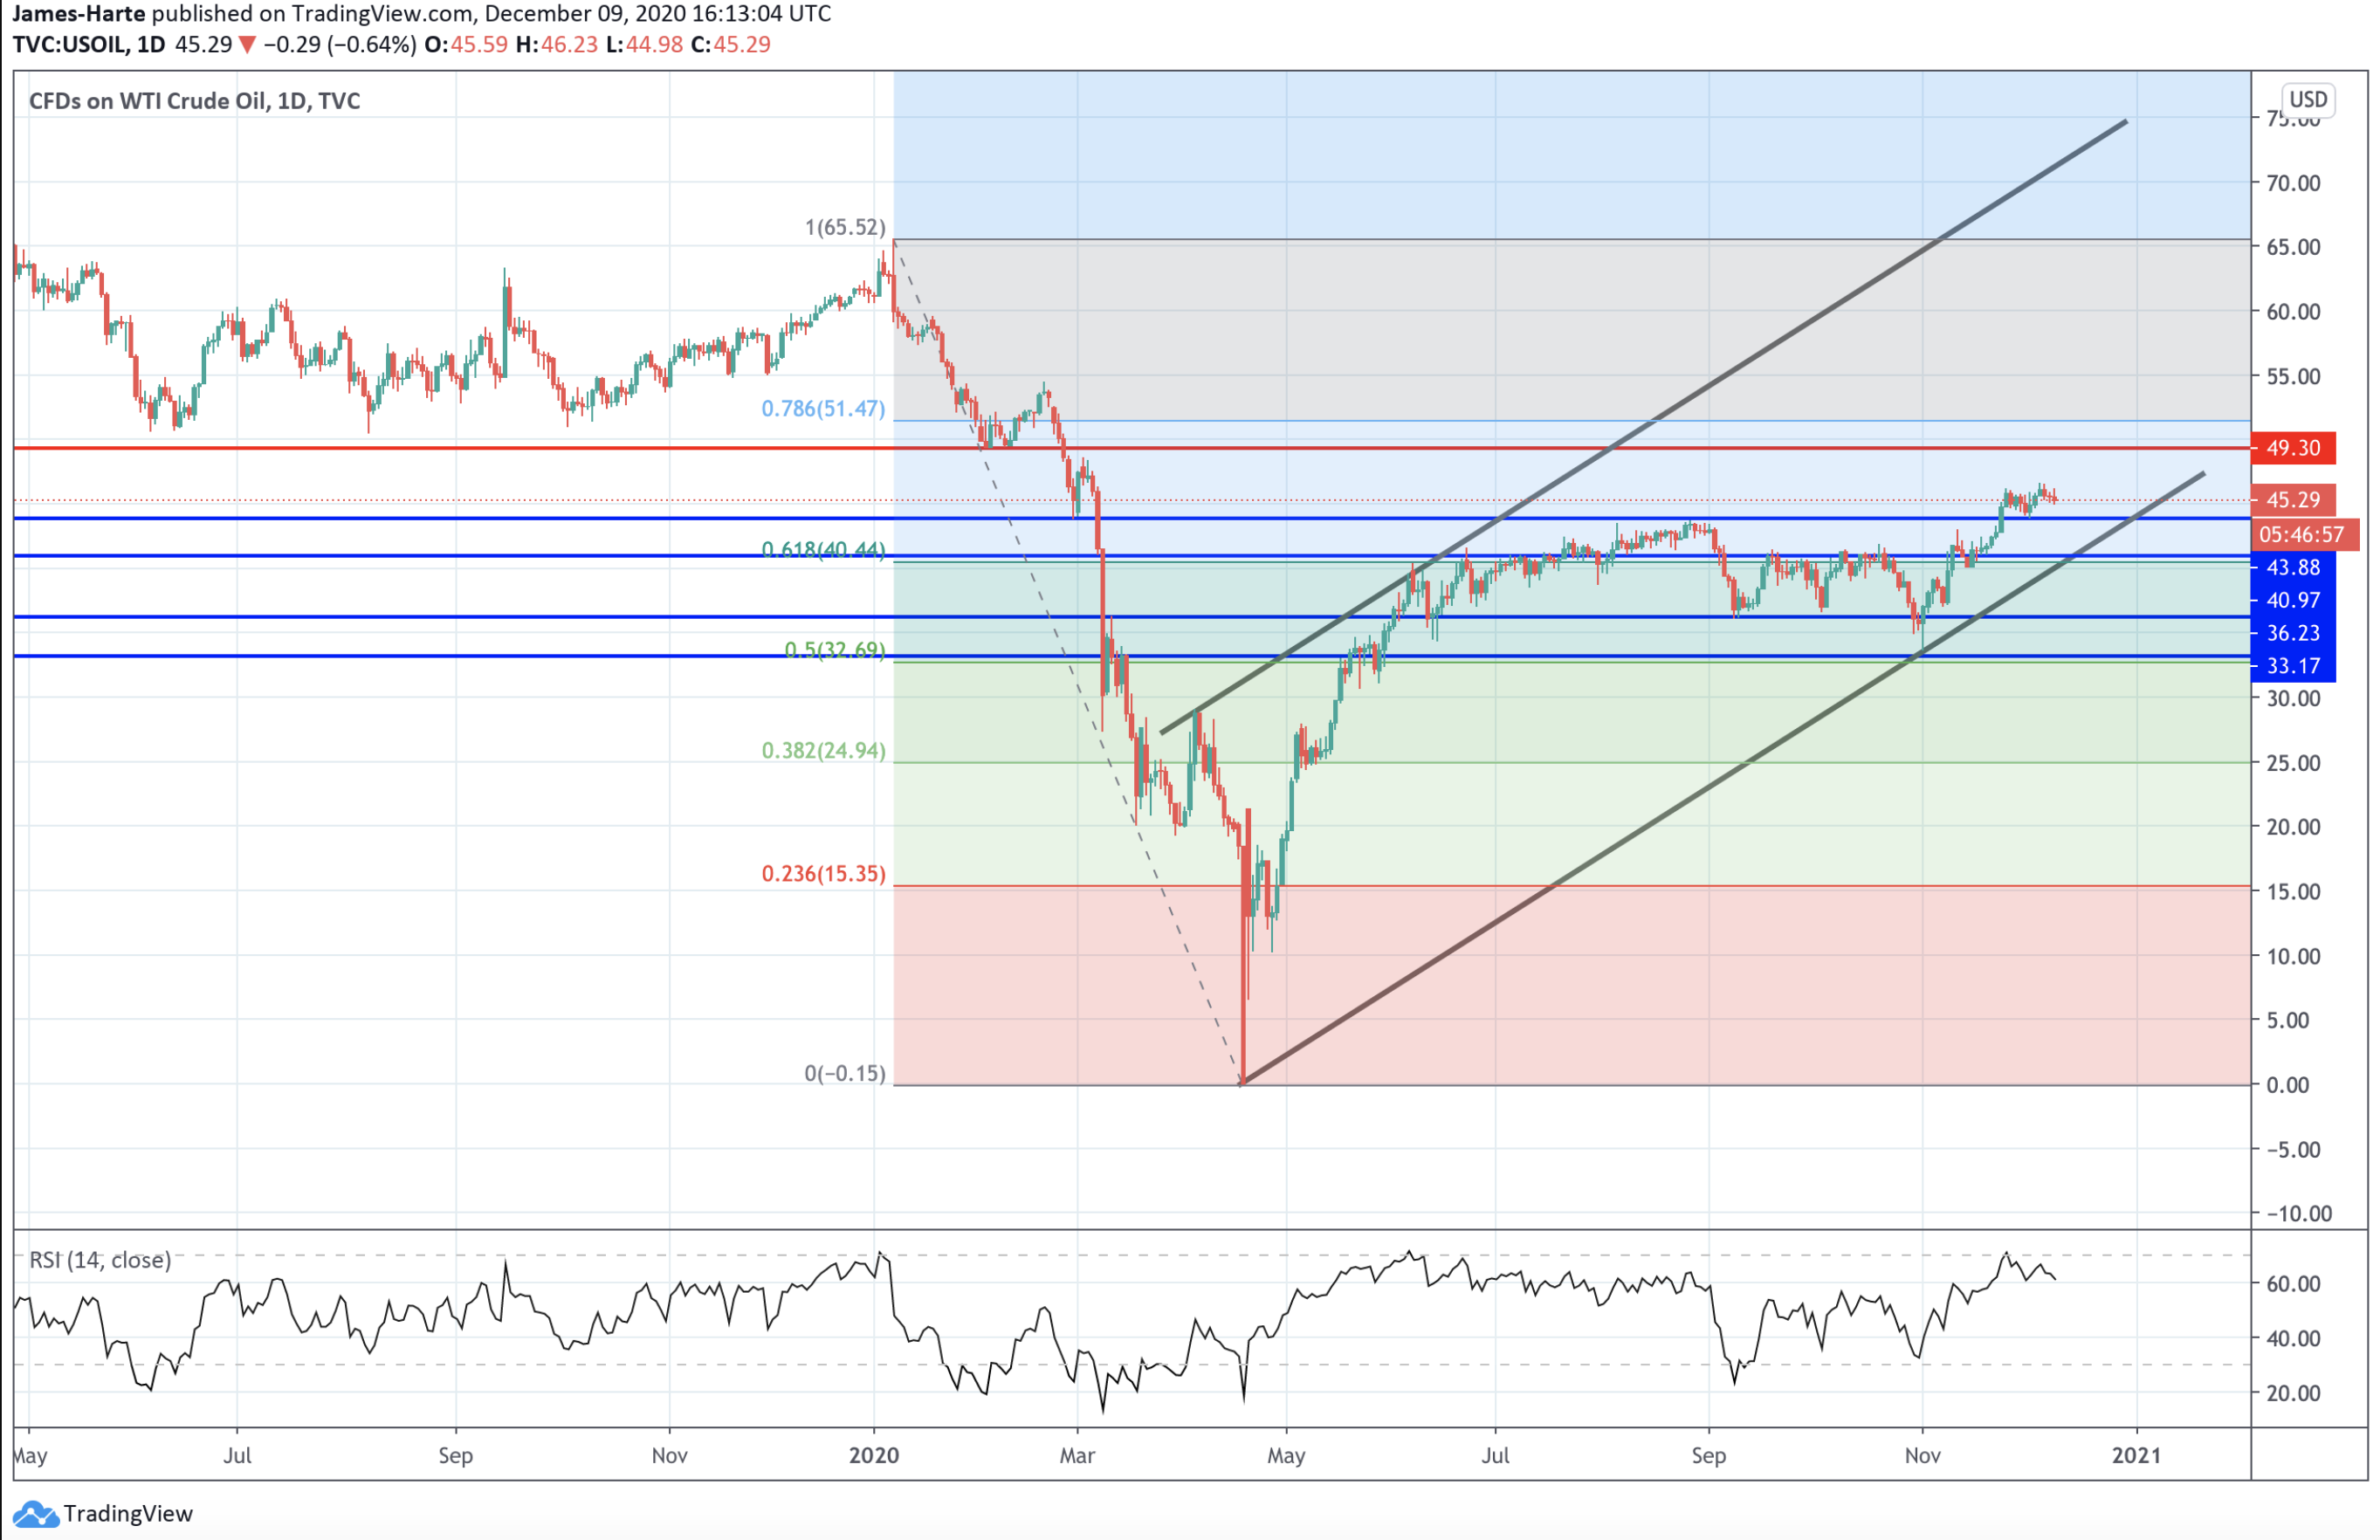Click the 05:46:57 countdown timer label

pos(2301,535)
